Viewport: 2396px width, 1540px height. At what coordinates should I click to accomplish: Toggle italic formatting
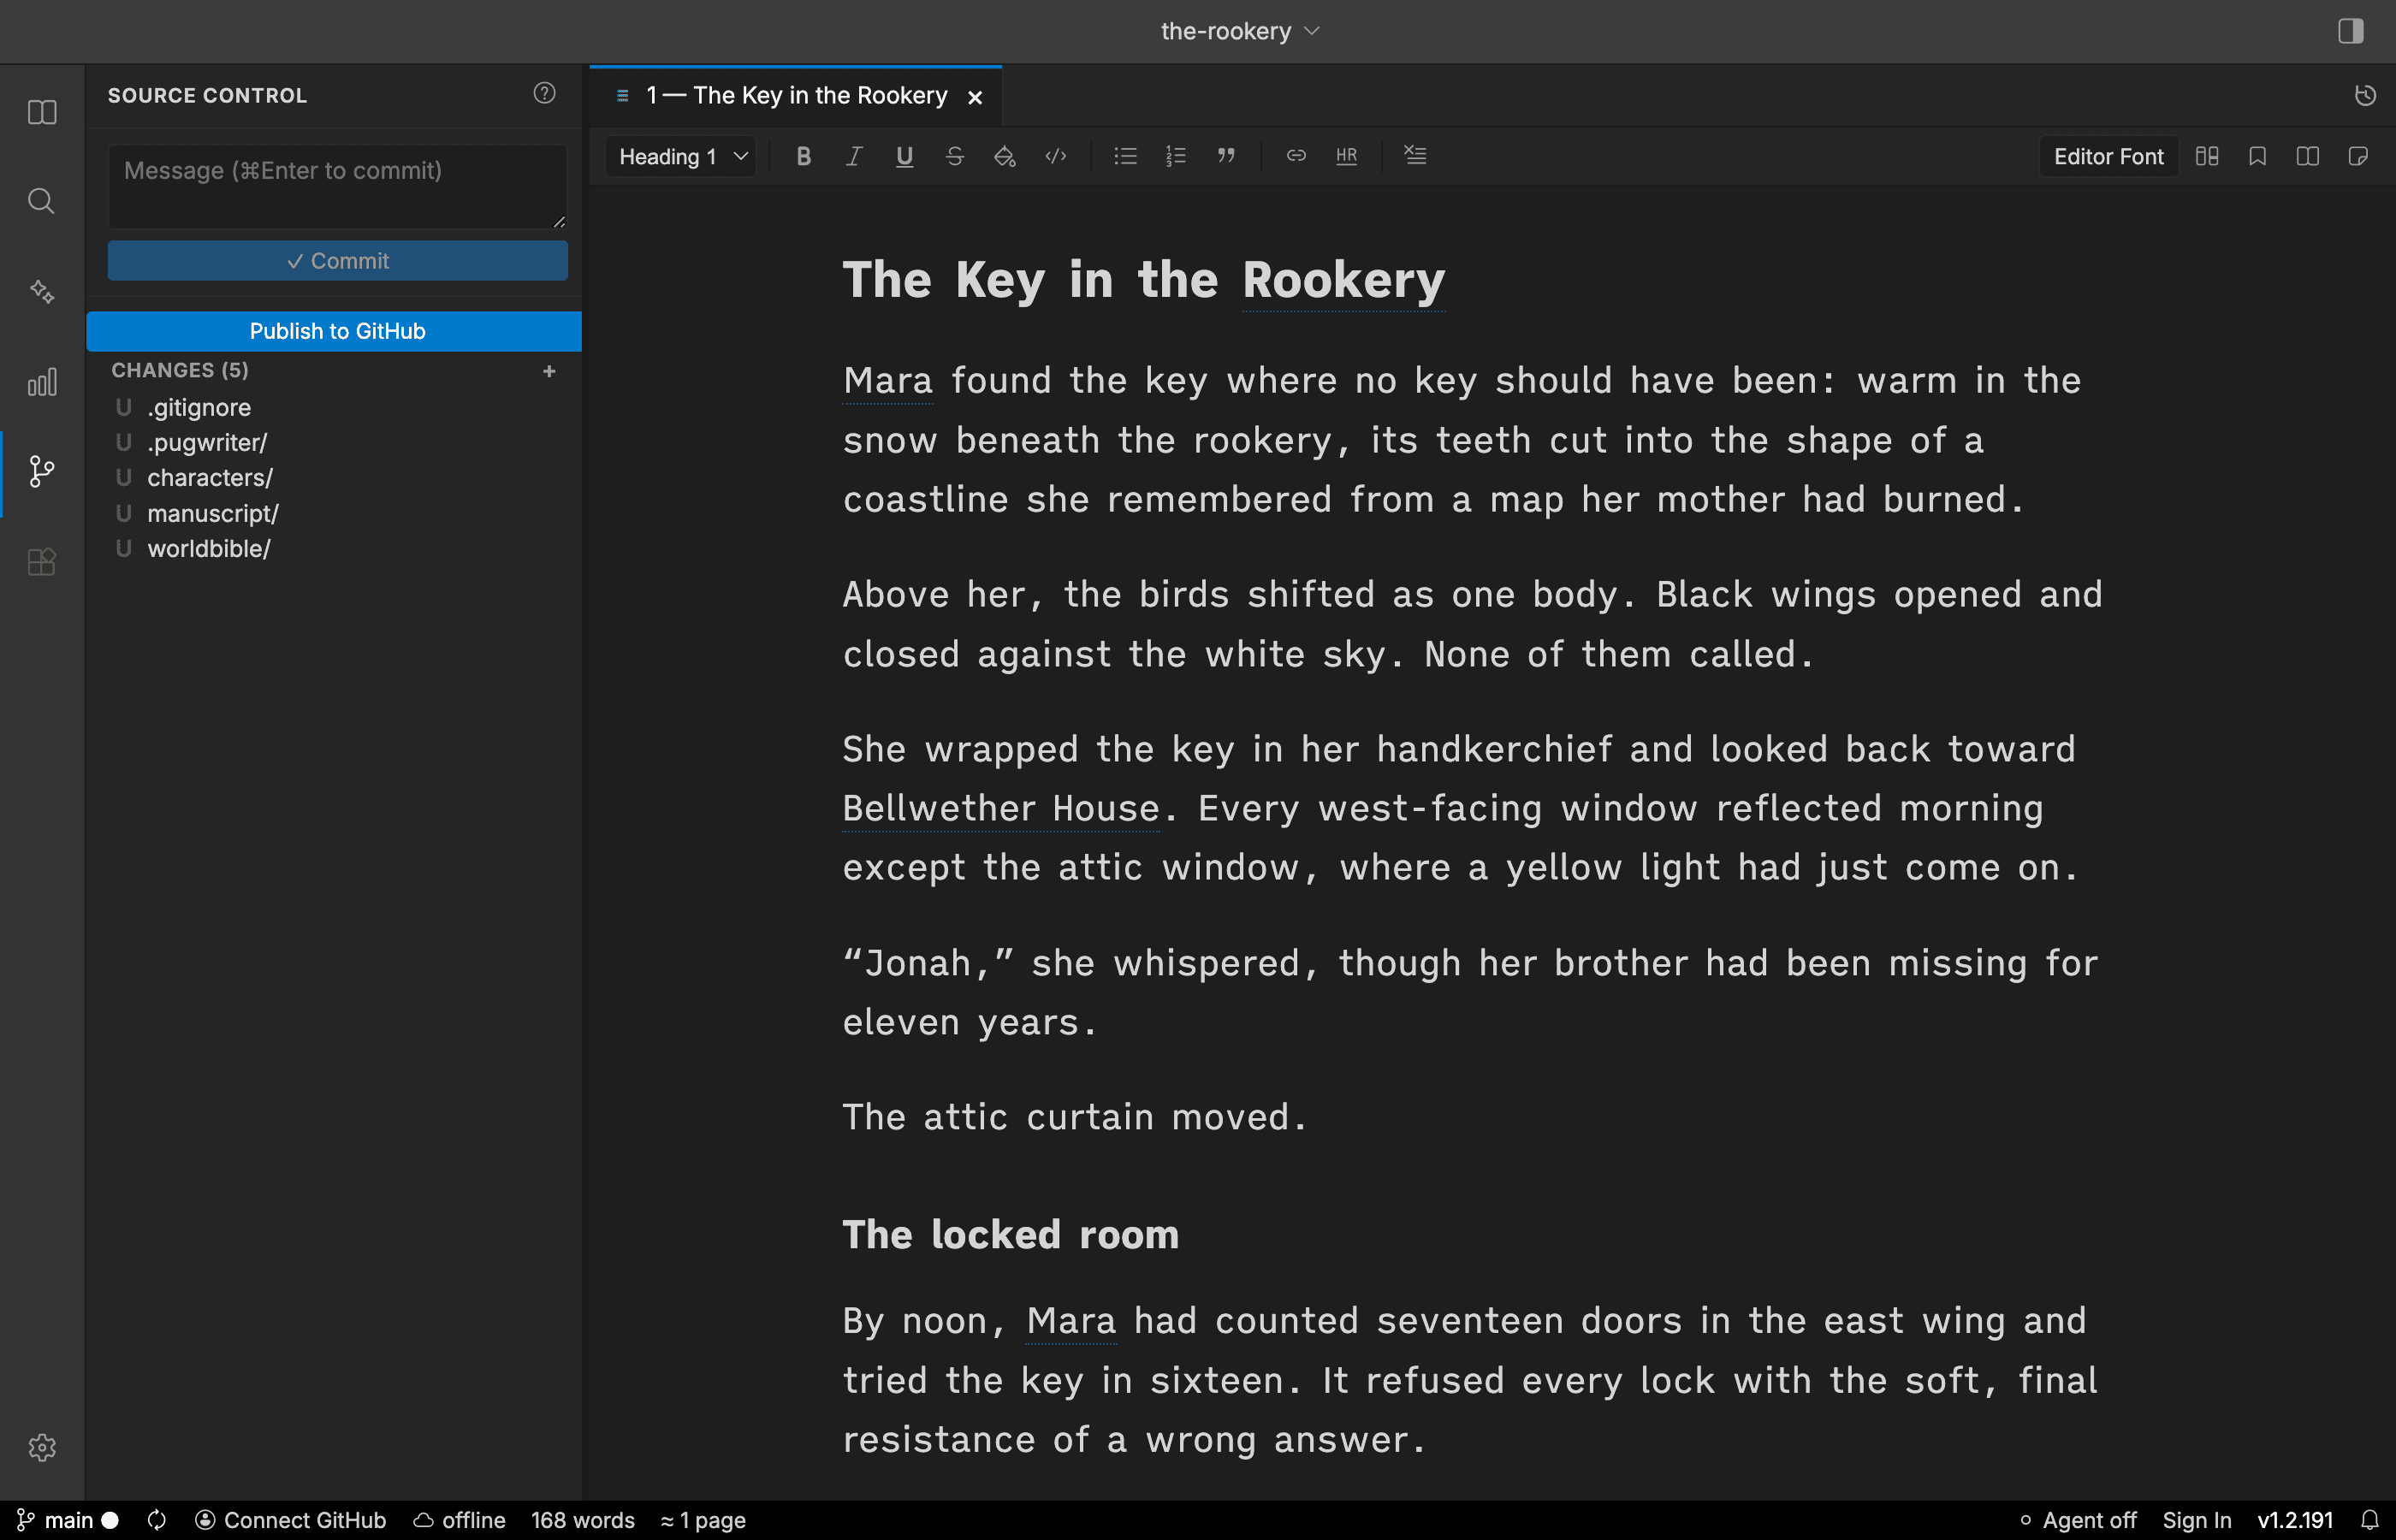(854, 156)
